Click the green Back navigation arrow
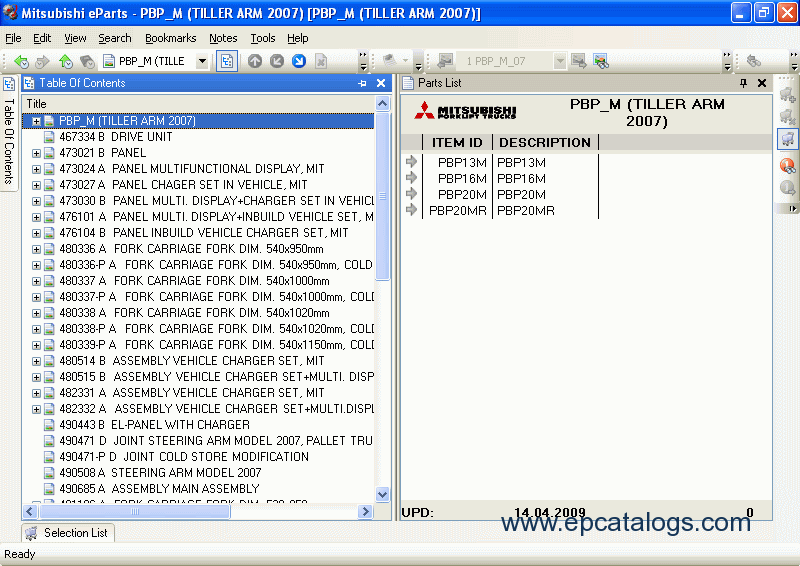 coord(21,61)
